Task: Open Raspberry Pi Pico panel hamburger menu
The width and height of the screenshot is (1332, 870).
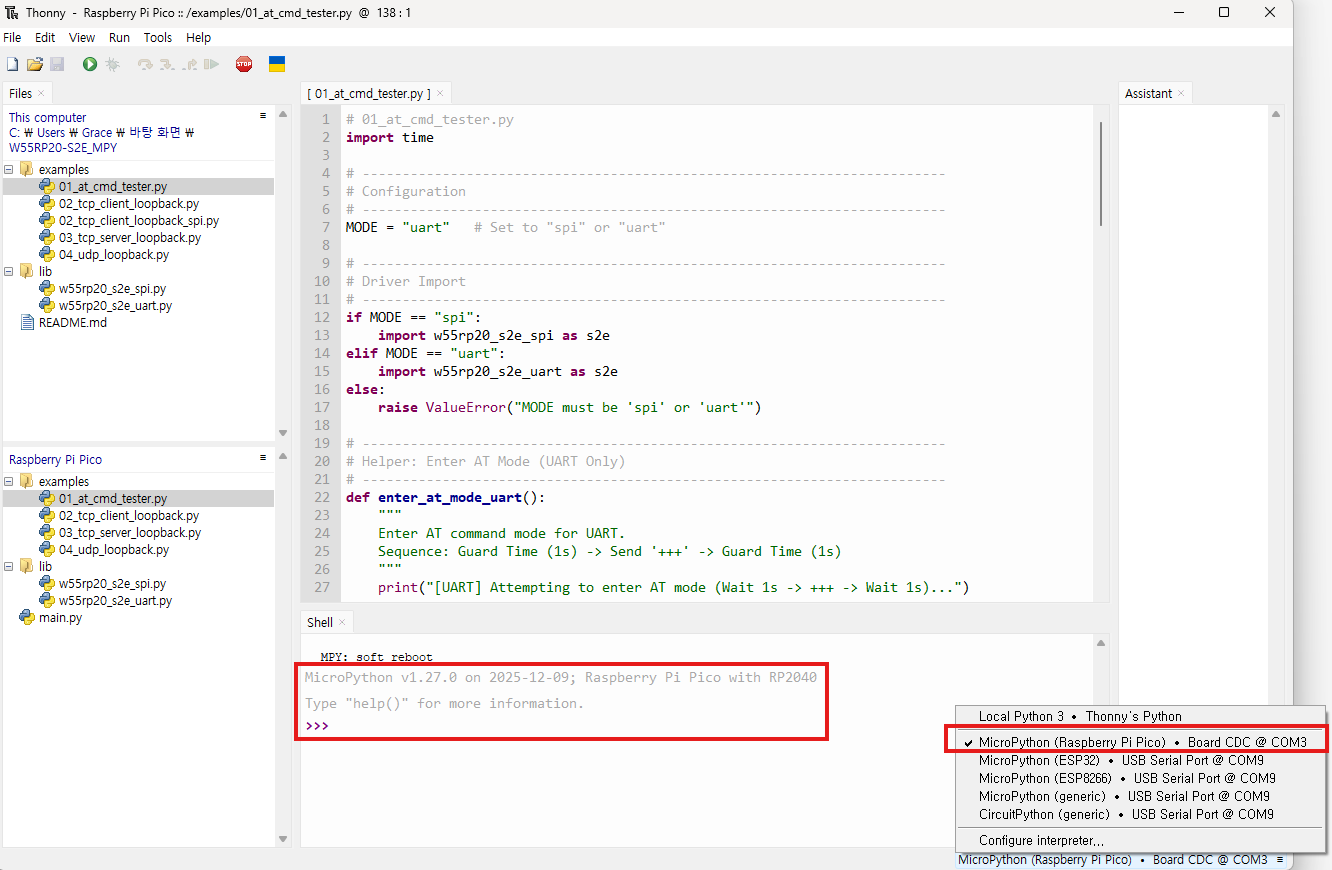Action: pyautogui.click(x=263, y=458)
